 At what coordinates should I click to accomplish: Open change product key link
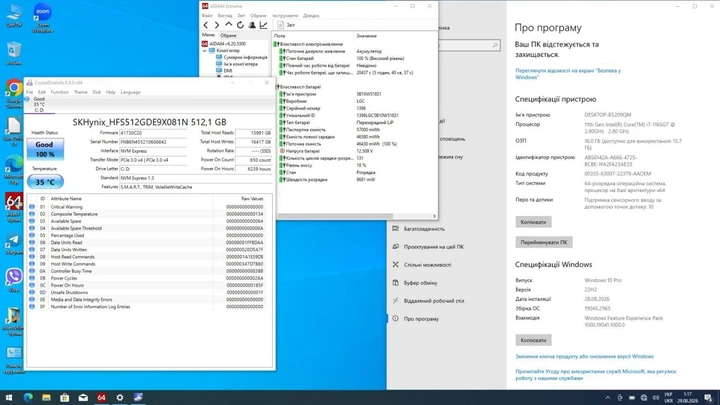(584, 356)
